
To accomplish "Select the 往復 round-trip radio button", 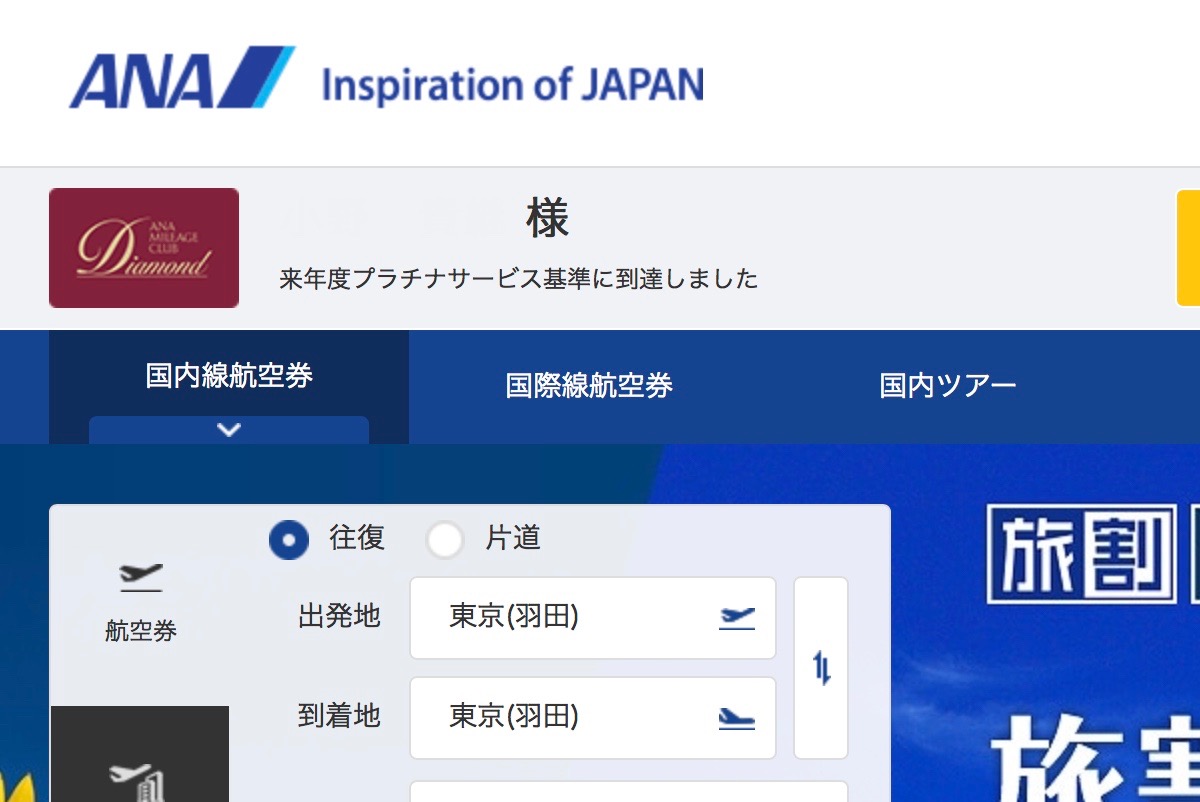I will [x=289, y=540].
